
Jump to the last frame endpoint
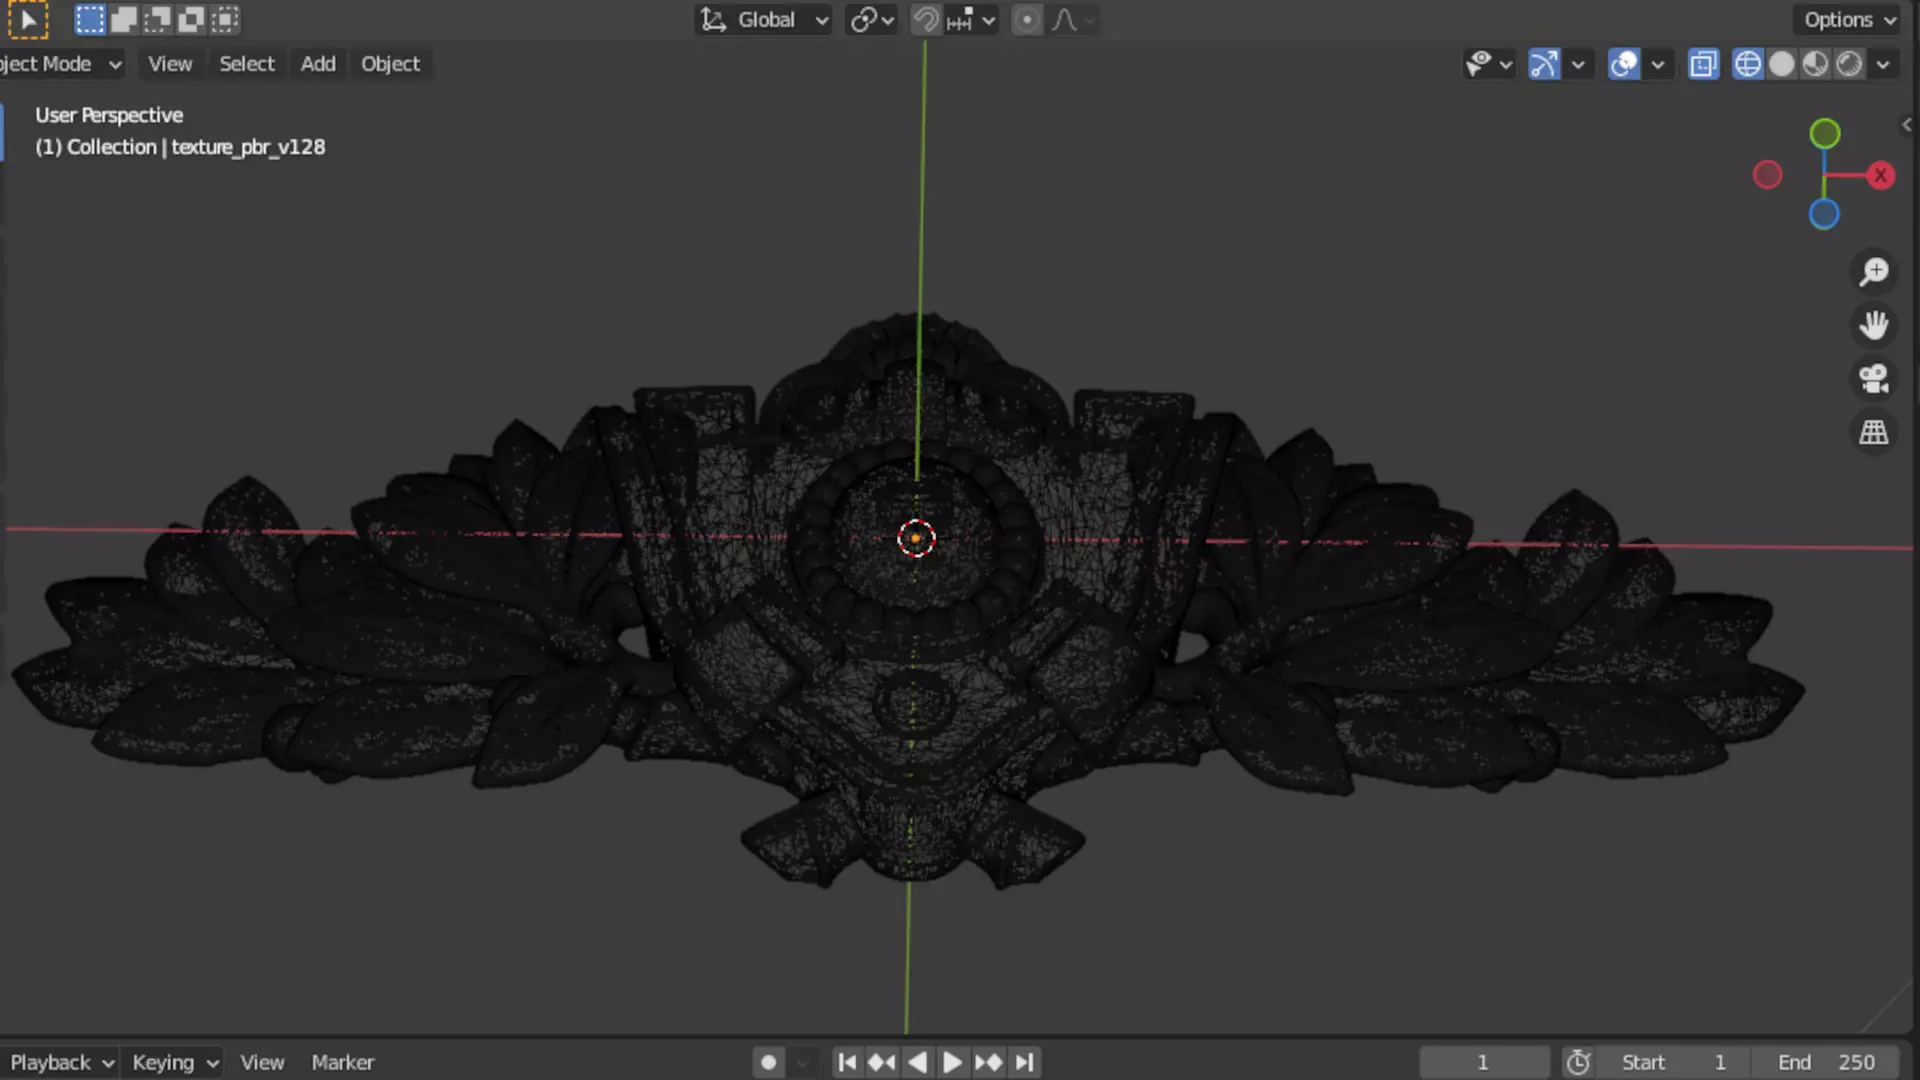1025,1062
